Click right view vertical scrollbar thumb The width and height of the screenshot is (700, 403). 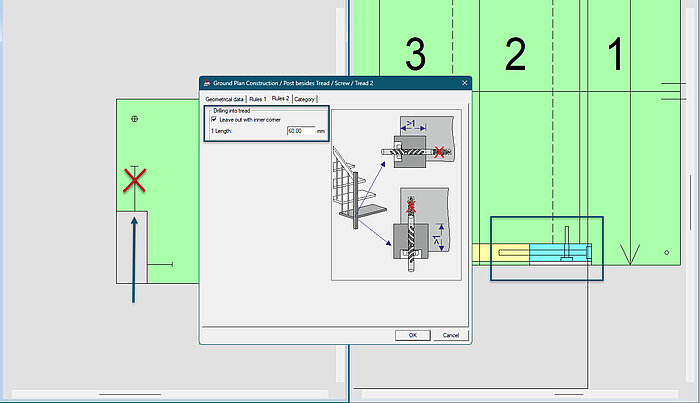(x=691, y=203)
